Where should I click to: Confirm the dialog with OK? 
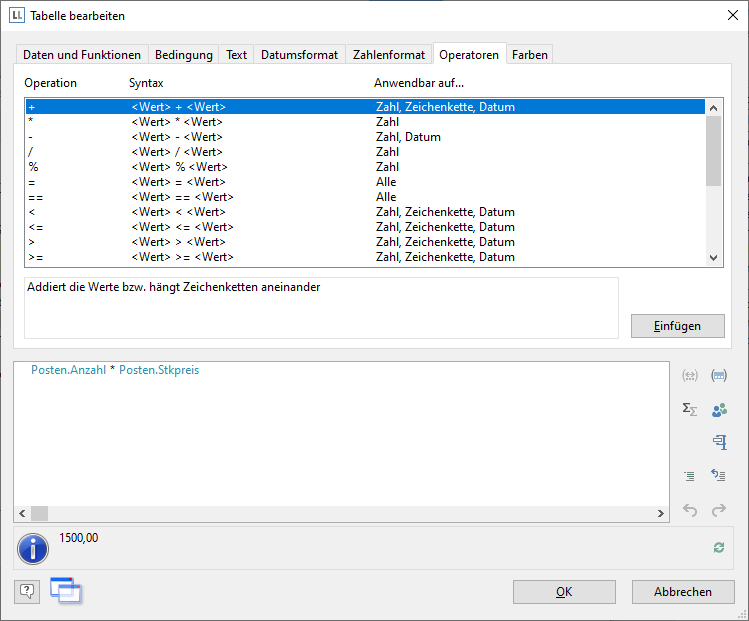tap(564, 592)
